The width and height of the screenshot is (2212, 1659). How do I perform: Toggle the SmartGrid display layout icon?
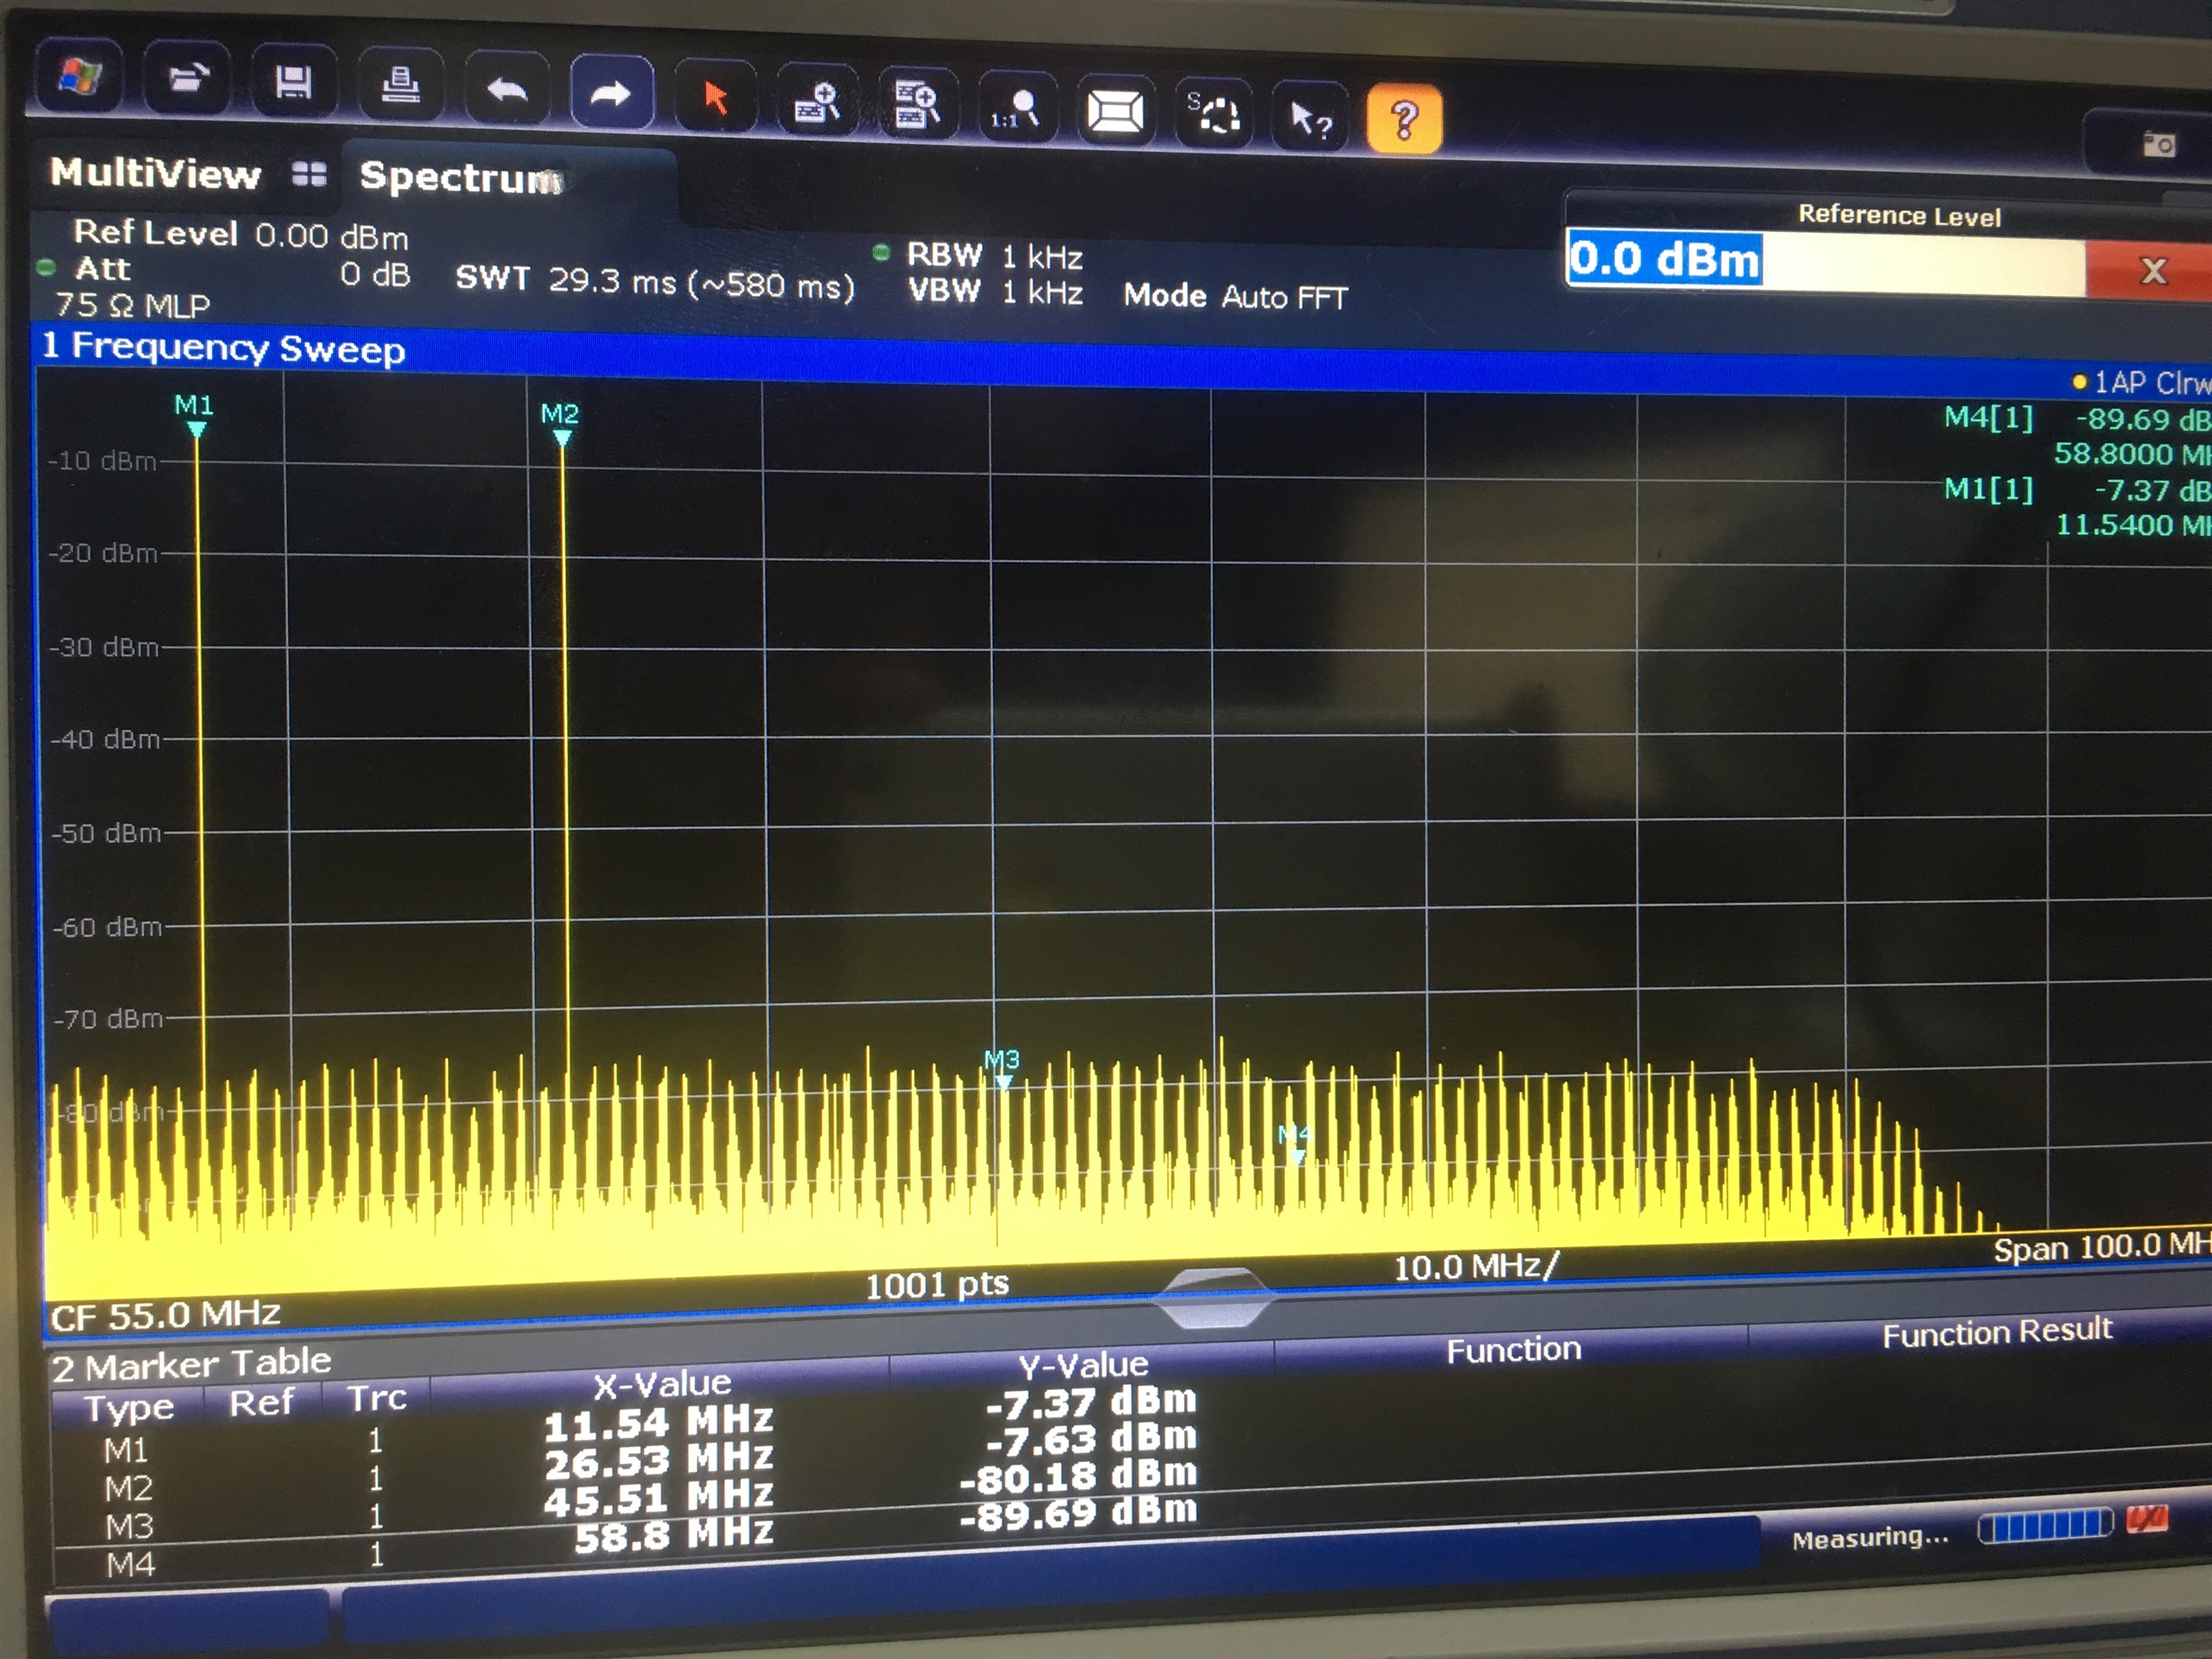pos(1115,111)
